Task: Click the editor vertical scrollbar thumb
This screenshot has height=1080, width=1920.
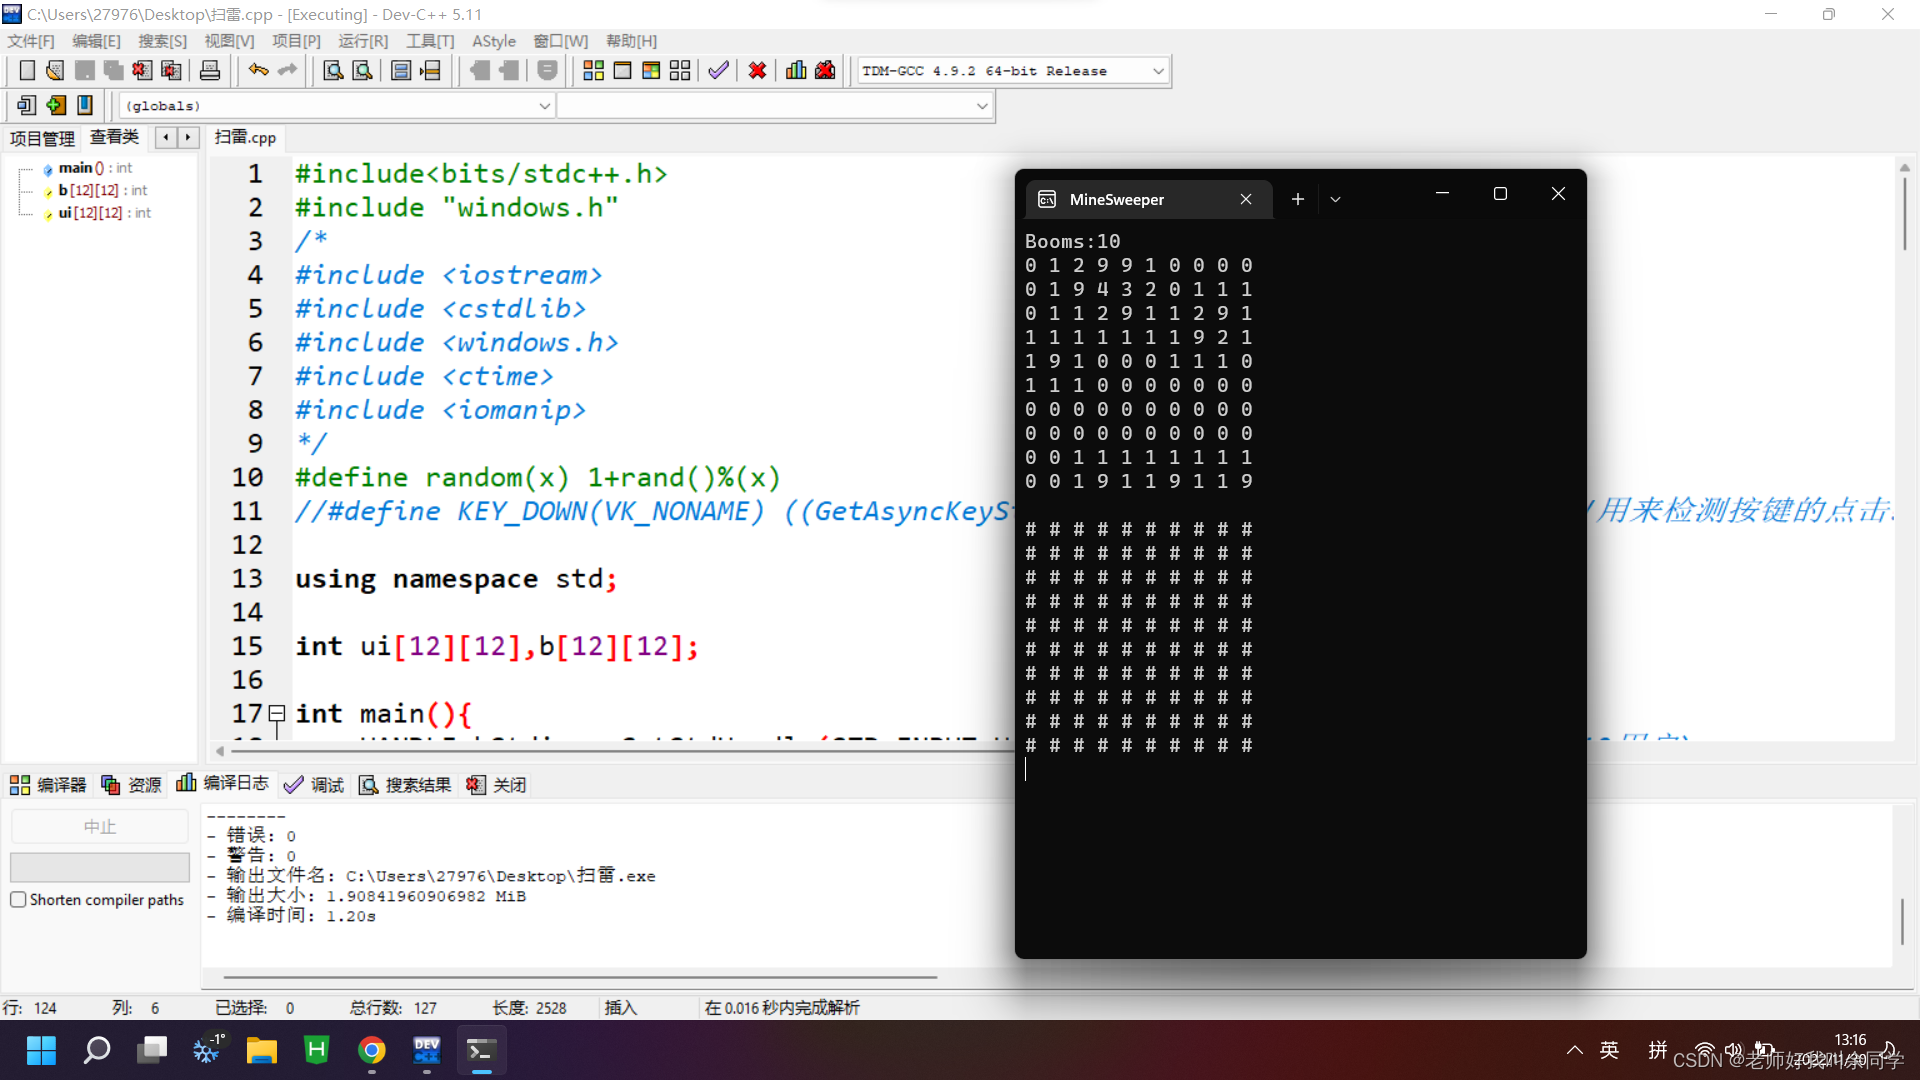Action: pyautogui.click(x=1904, y=212)
